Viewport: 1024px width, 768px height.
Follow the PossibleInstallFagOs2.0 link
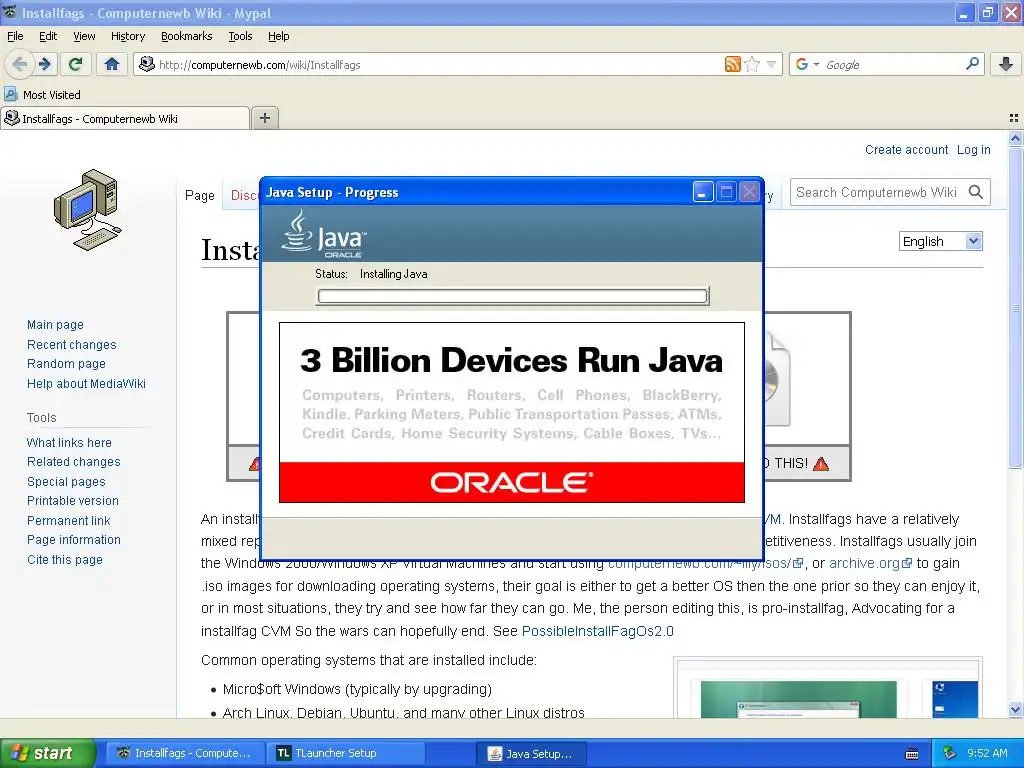click(x=598, y=631)
